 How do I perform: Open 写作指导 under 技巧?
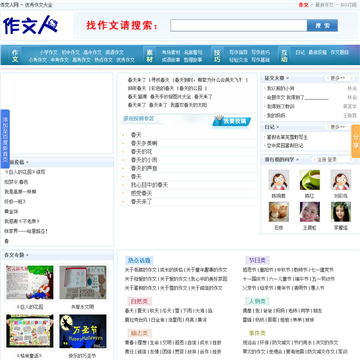238,52
